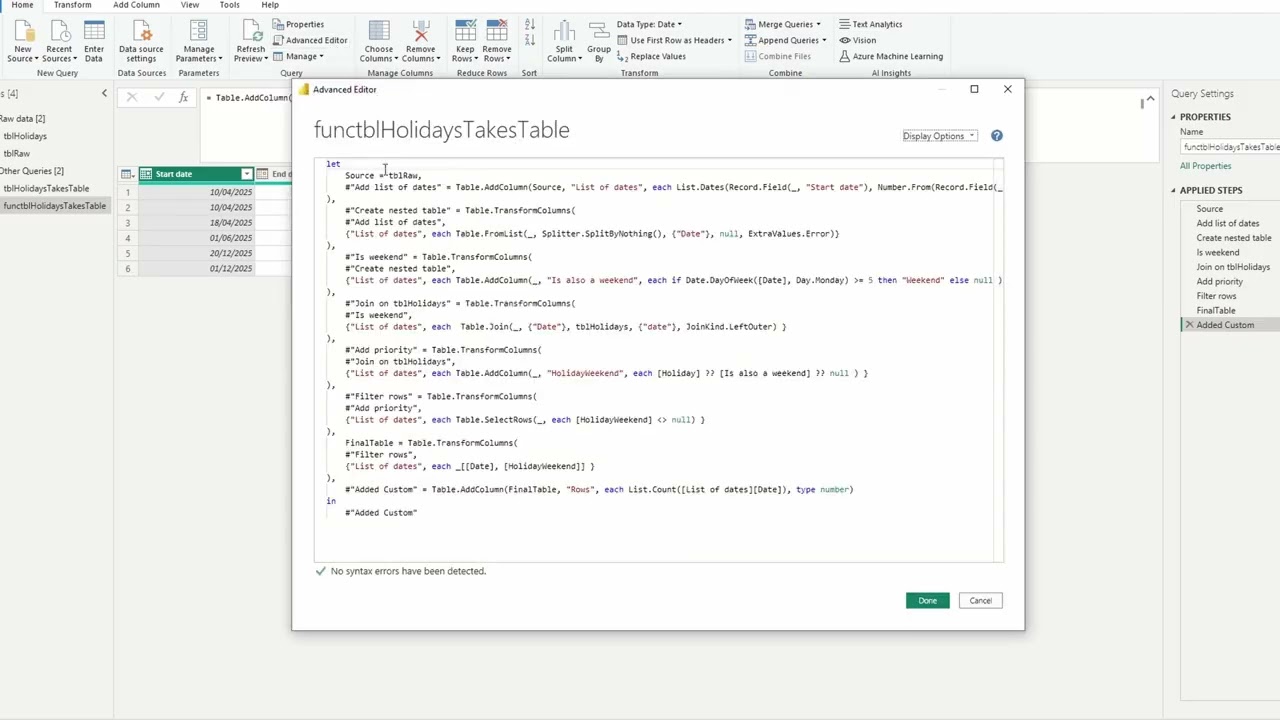Select the tblHolidaysTakesTable query

46,188
